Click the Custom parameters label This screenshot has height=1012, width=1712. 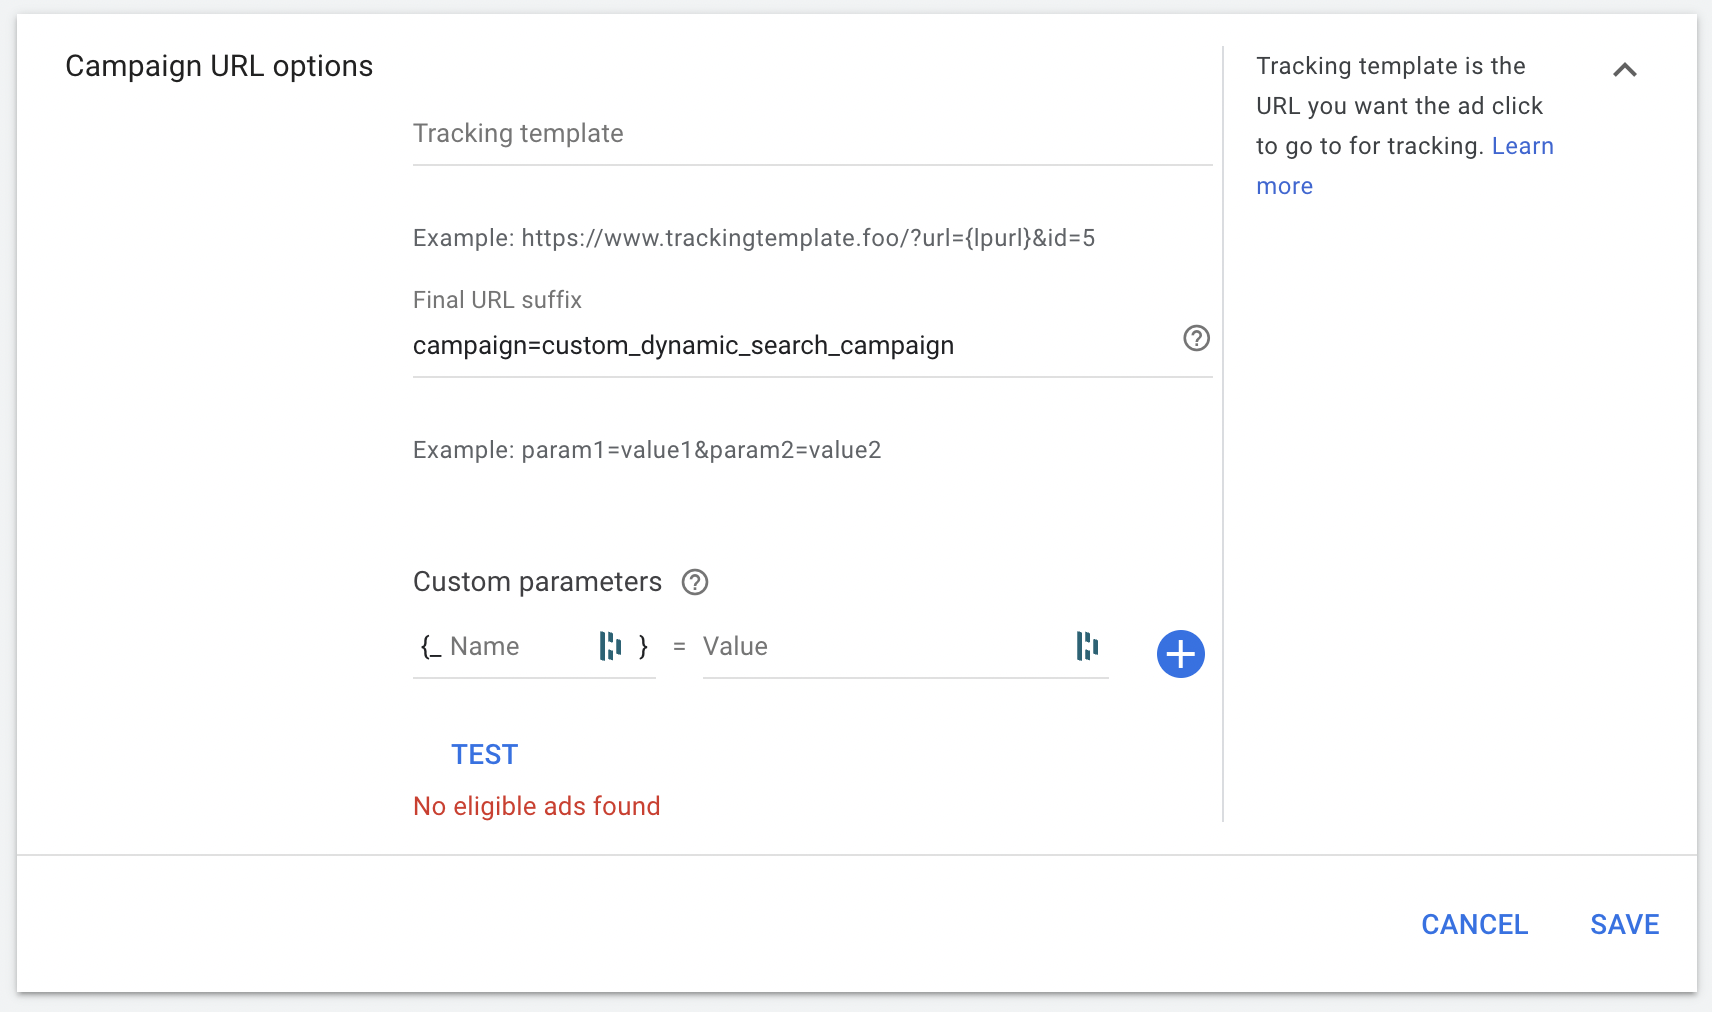pos(537,582)
